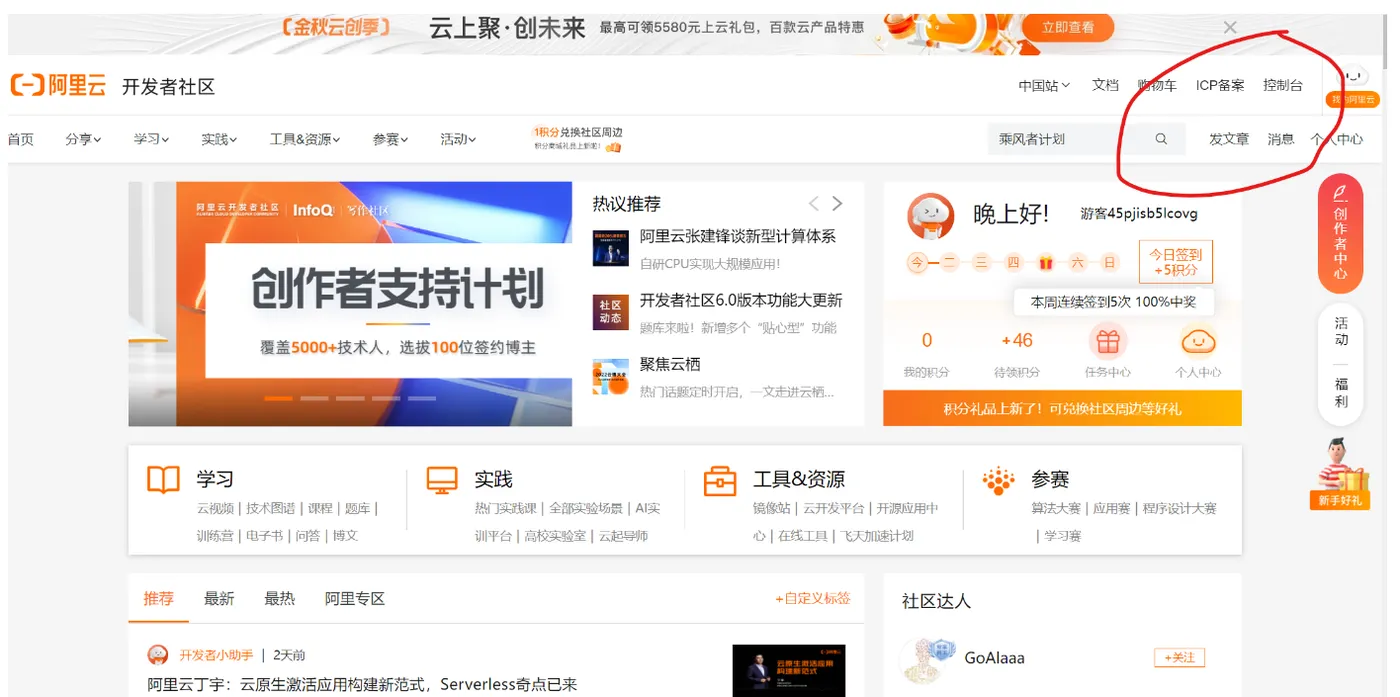1400x697 pixels.
Task: Open the 热门实践课 link
Action: [505, 508]
